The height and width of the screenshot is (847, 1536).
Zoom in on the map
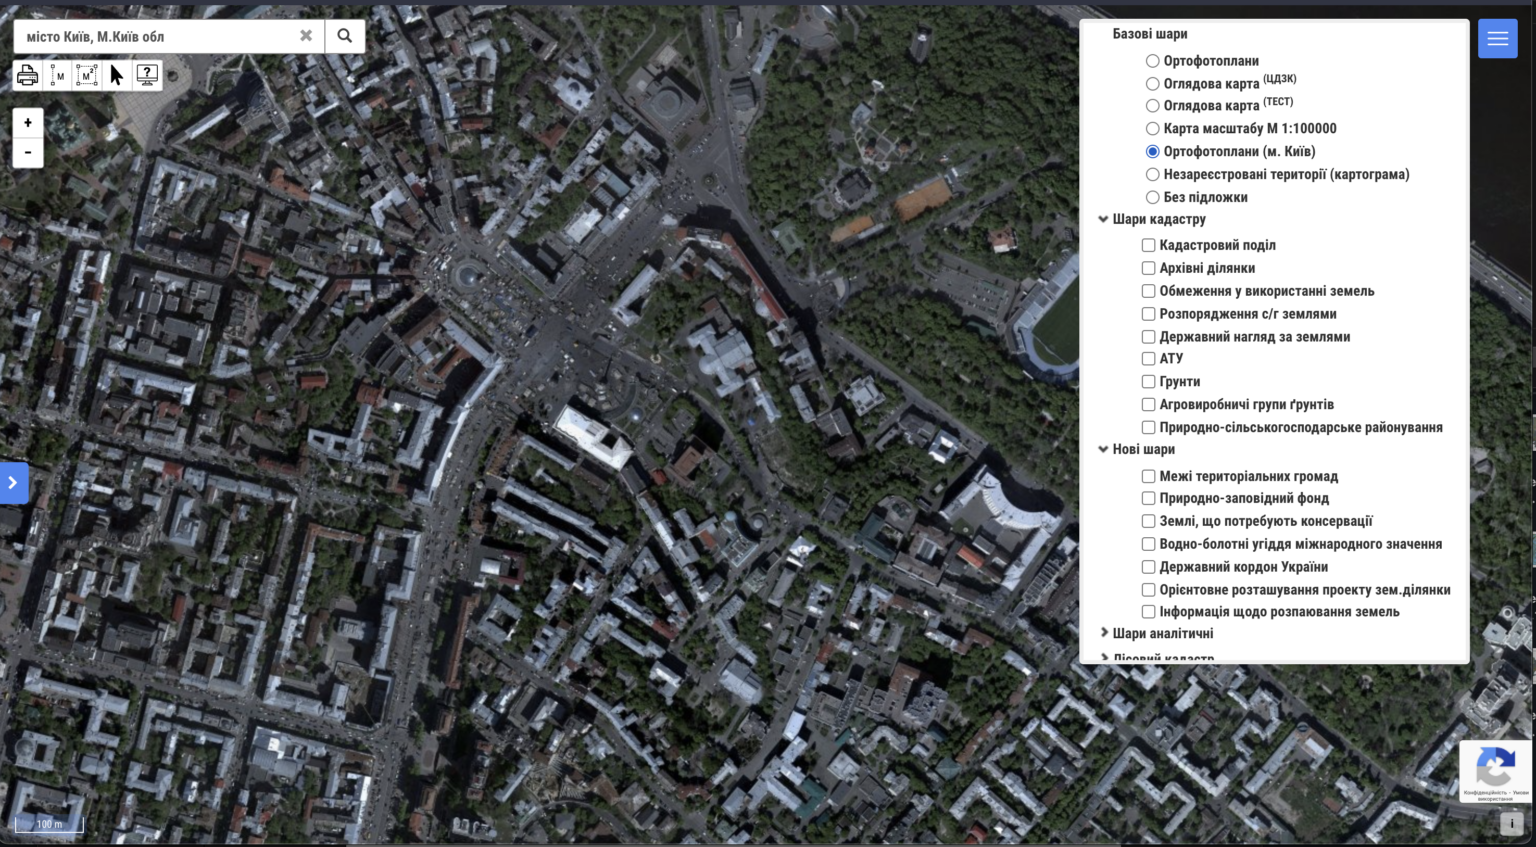click(x=28, y=123)
